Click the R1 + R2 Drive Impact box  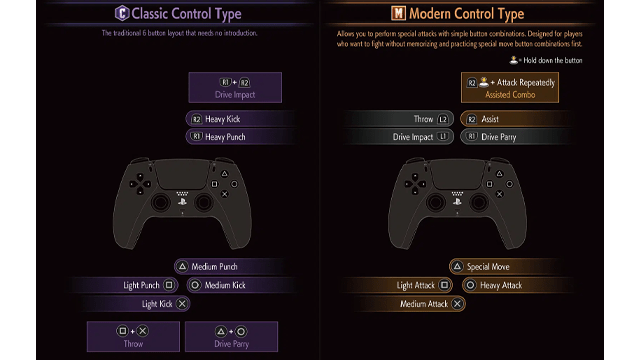[x=235, y=87]
